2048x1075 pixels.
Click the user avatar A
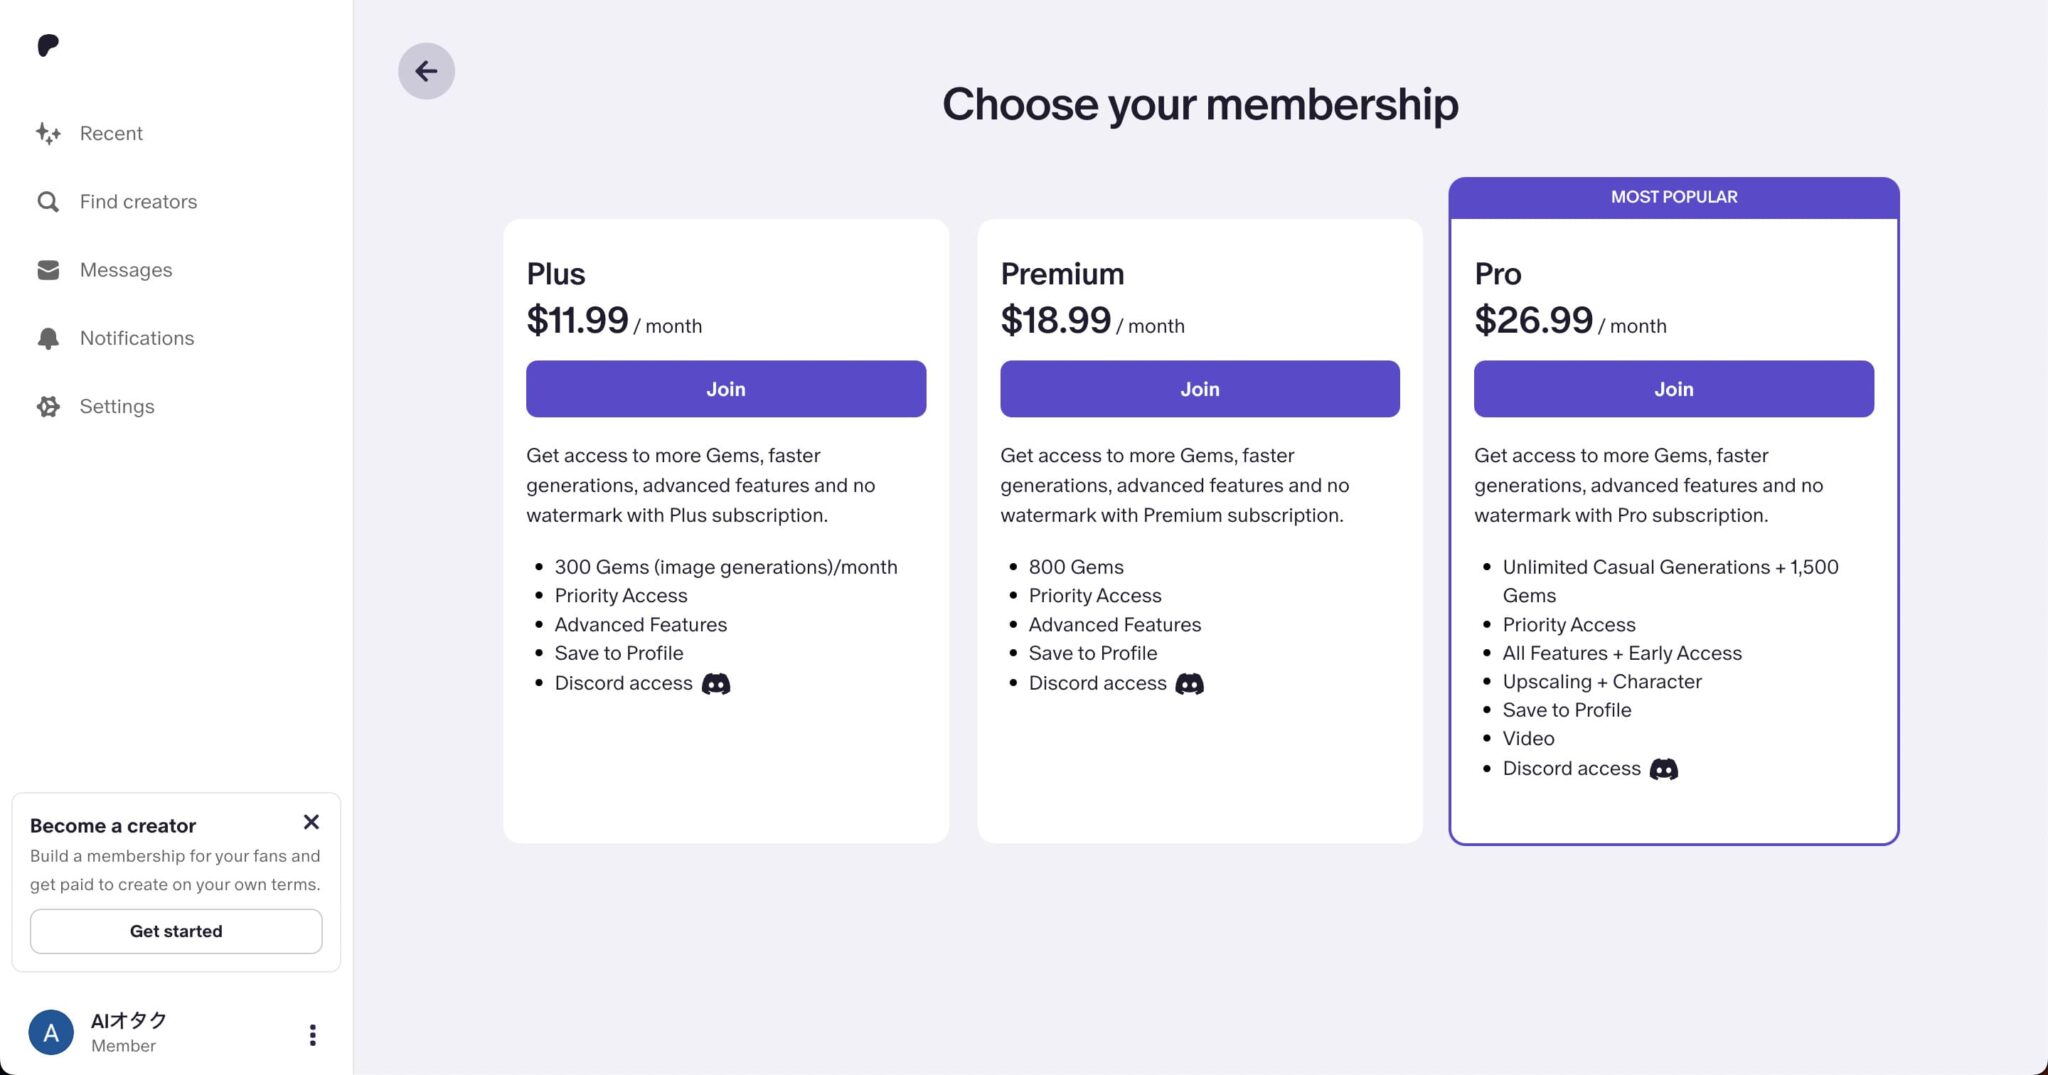(x=51, y=1033)
